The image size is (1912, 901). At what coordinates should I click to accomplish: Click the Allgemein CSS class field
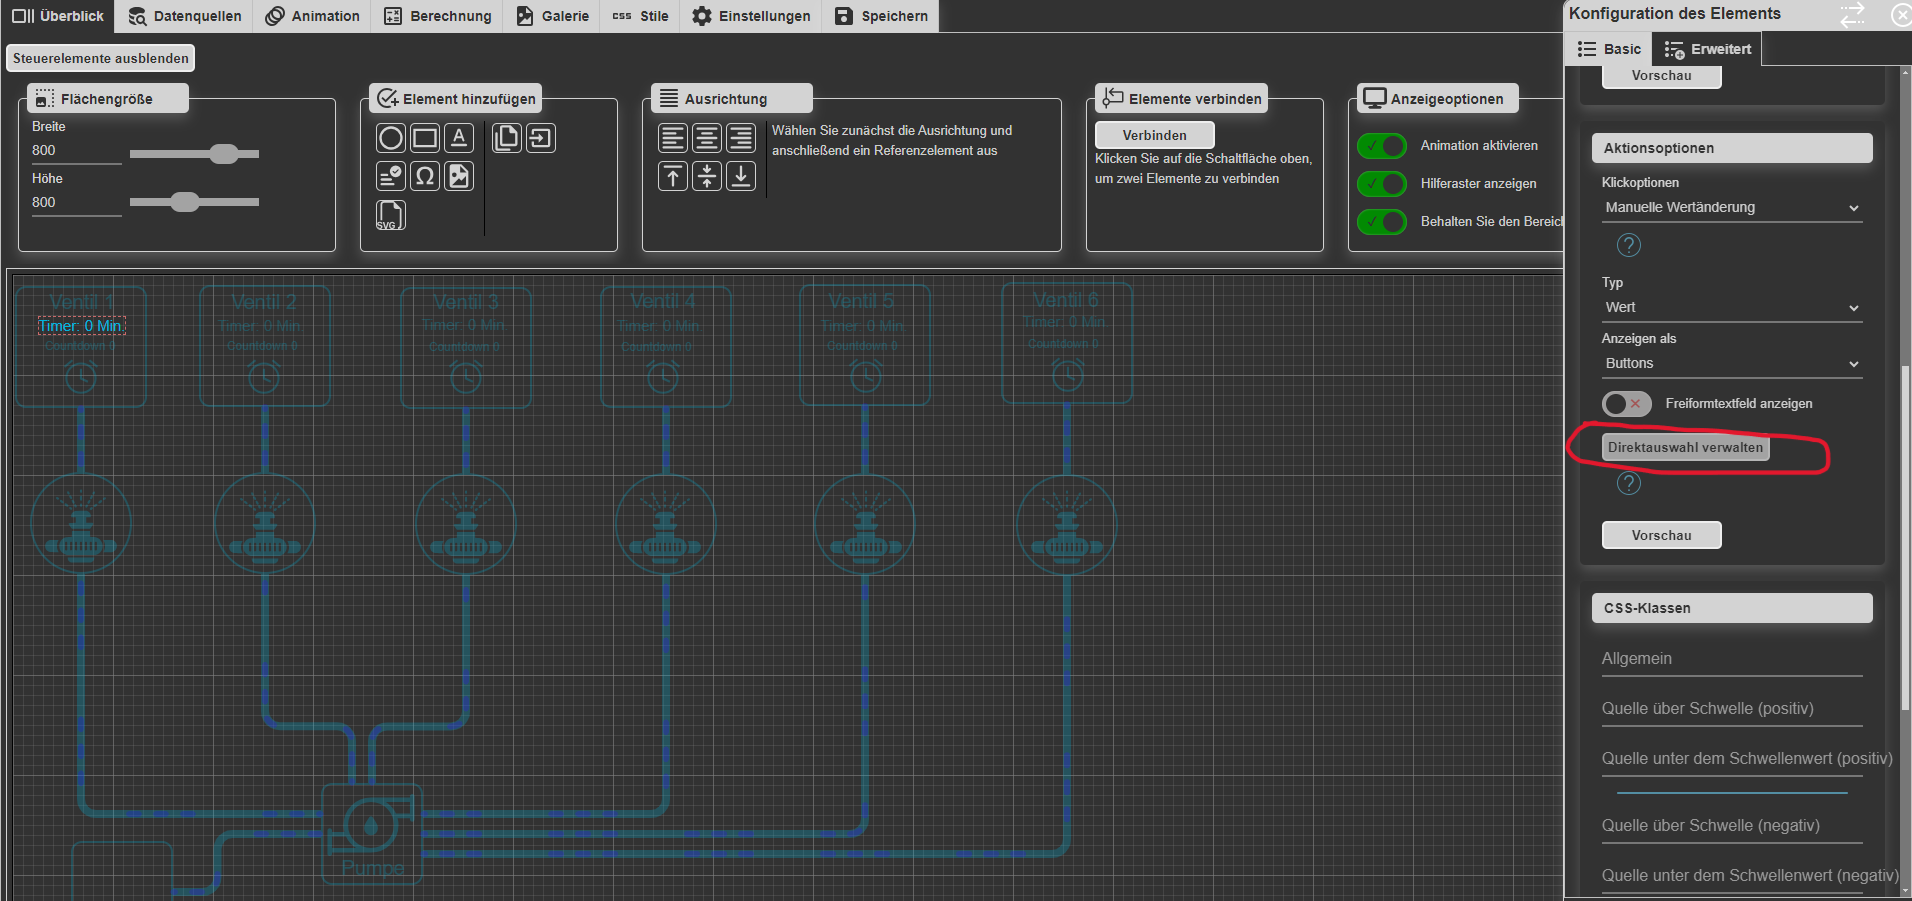tap(1732, 659)
